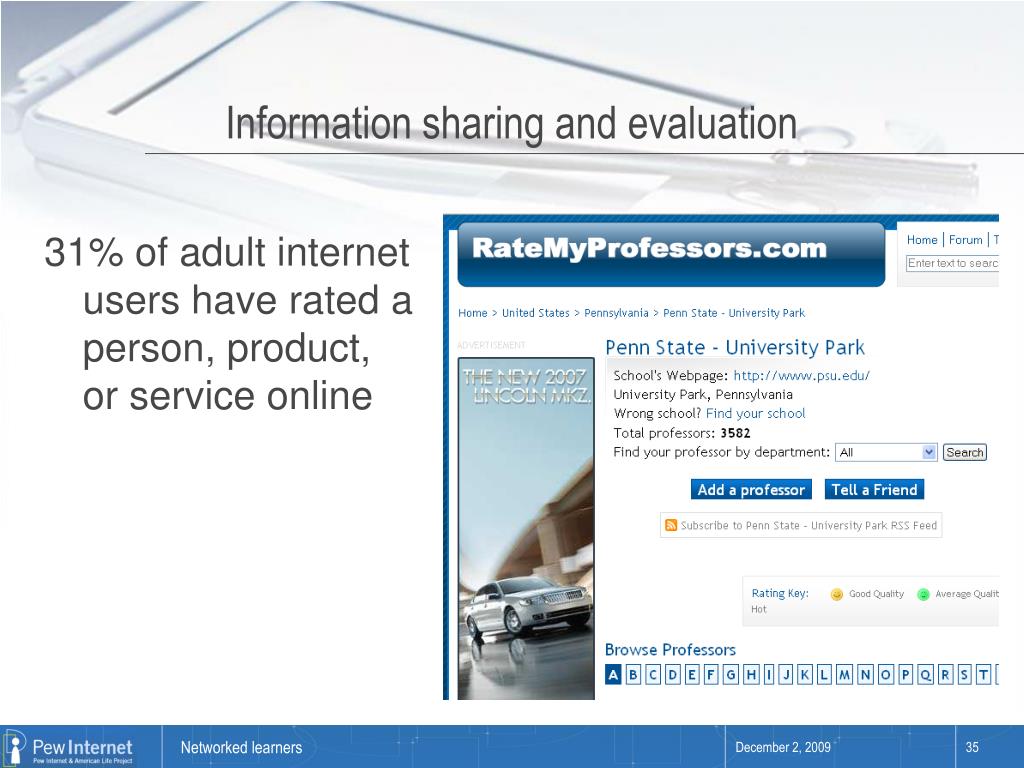Click the Networked learners footer text

[x=241, y=747]
